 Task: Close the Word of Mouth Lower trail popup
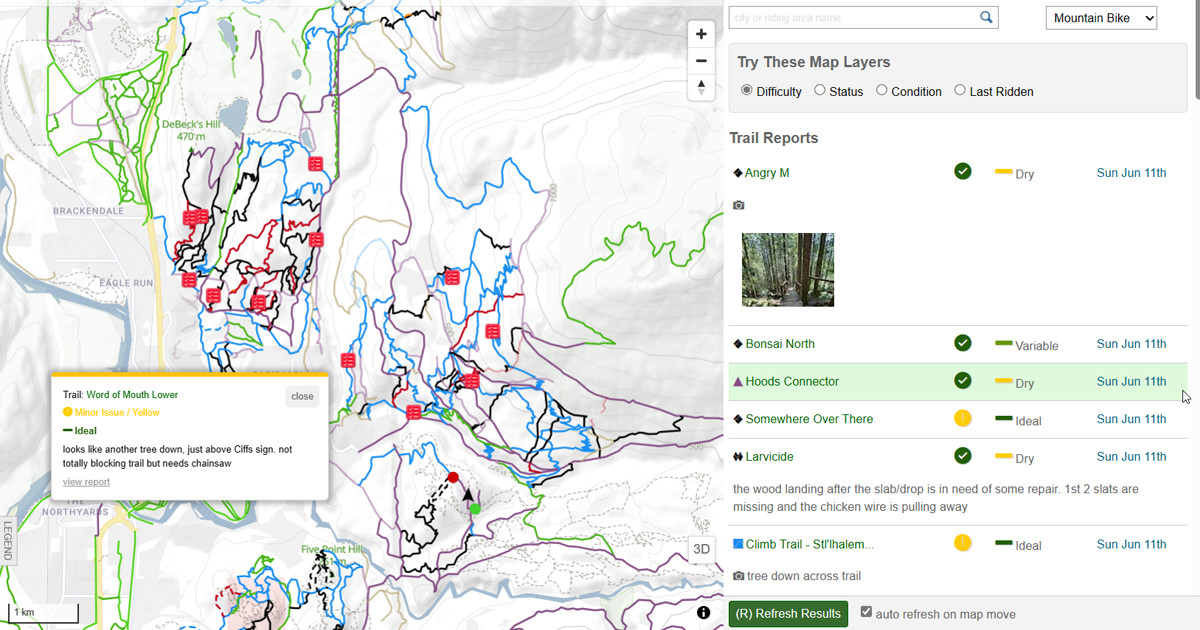[302, 396]
